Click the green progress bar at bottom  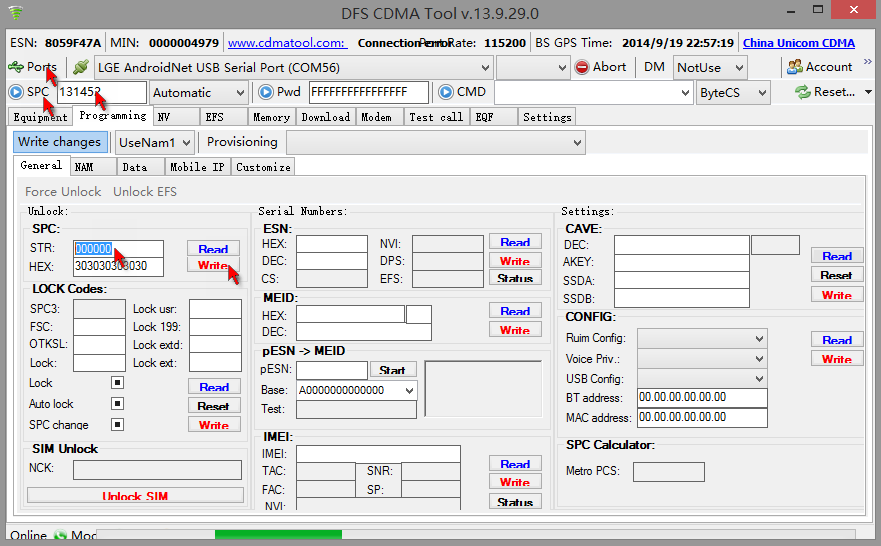[278, 536]
